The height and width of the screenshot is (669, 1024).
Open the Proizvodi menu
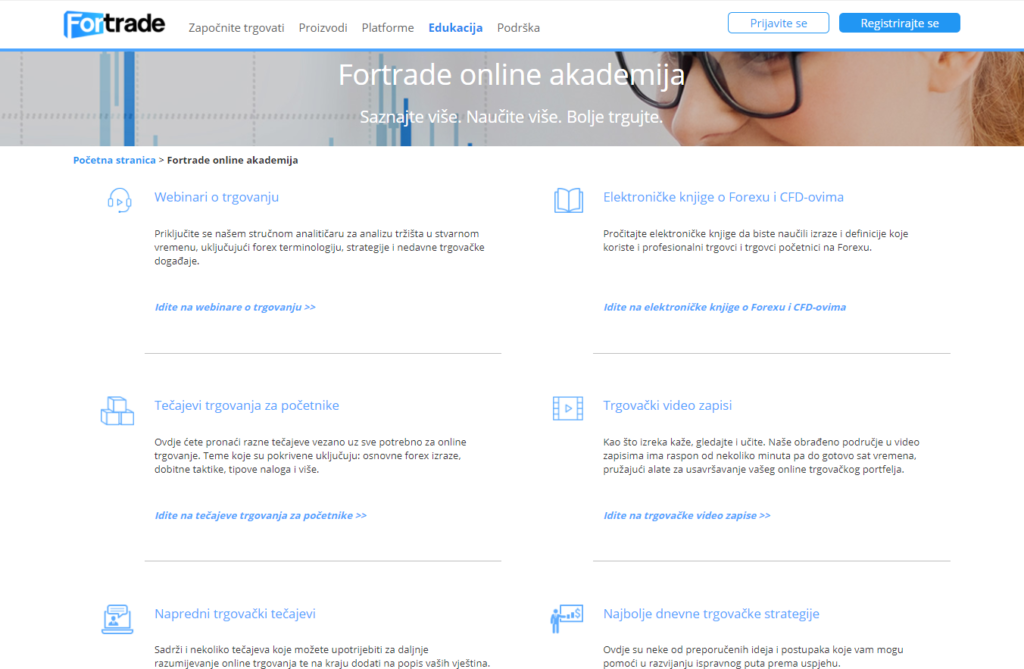point(323,28)
